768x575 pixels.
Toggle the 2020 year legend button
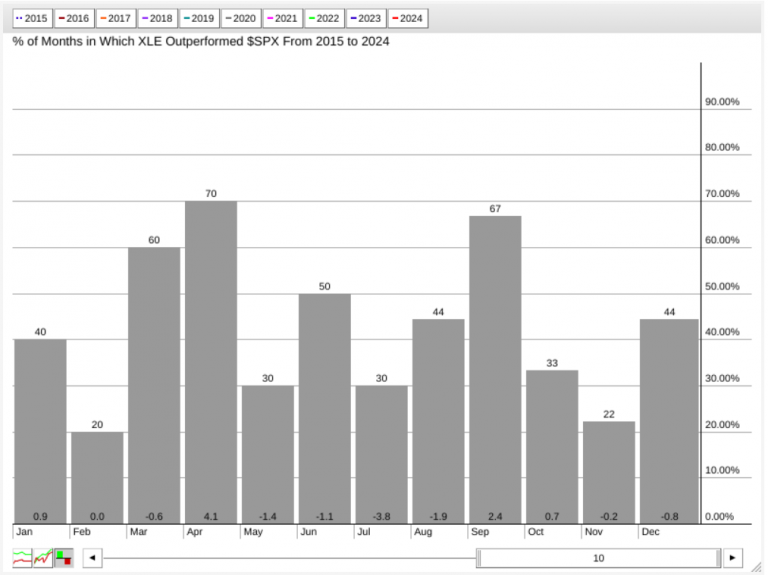coord(240,19)
